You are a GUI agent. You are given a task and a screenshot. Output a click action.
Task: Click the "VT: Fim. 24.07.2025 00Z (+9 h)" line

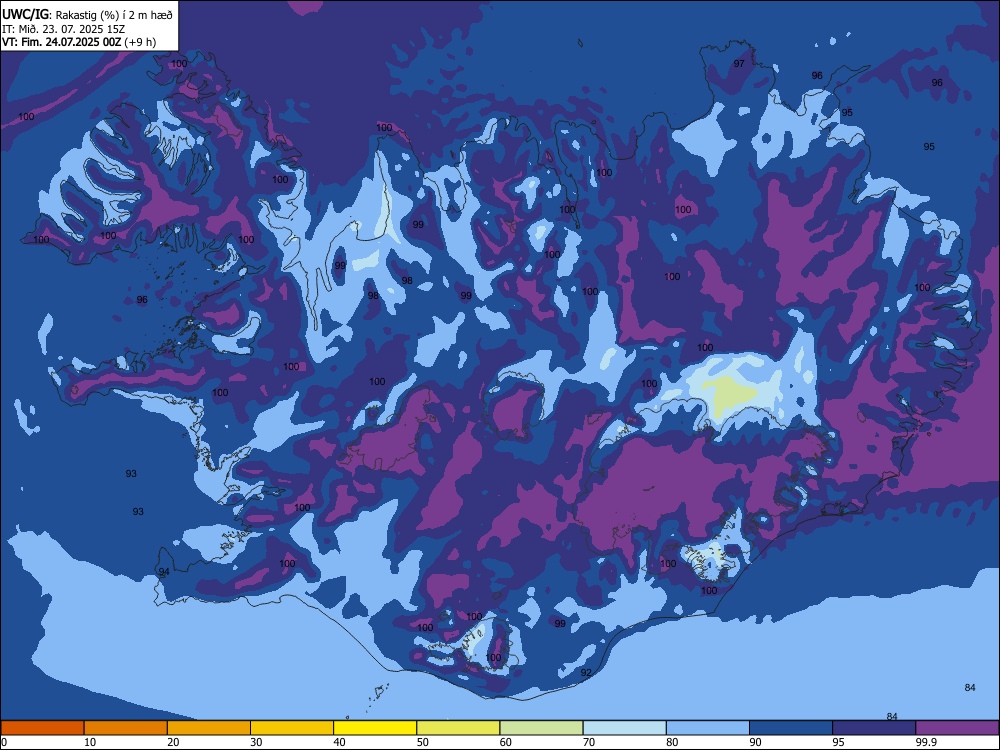79,42
